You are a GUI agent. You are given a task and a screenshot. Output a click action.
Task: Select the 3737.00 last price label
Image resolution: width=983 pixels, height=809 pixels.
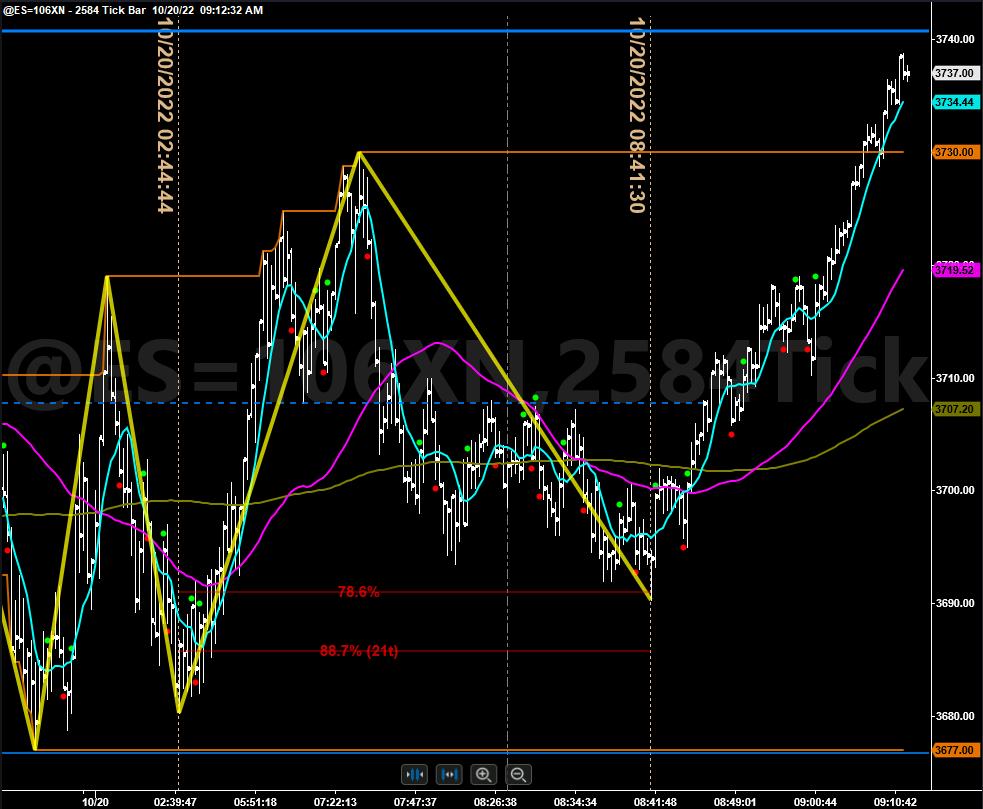pos(954,73)
